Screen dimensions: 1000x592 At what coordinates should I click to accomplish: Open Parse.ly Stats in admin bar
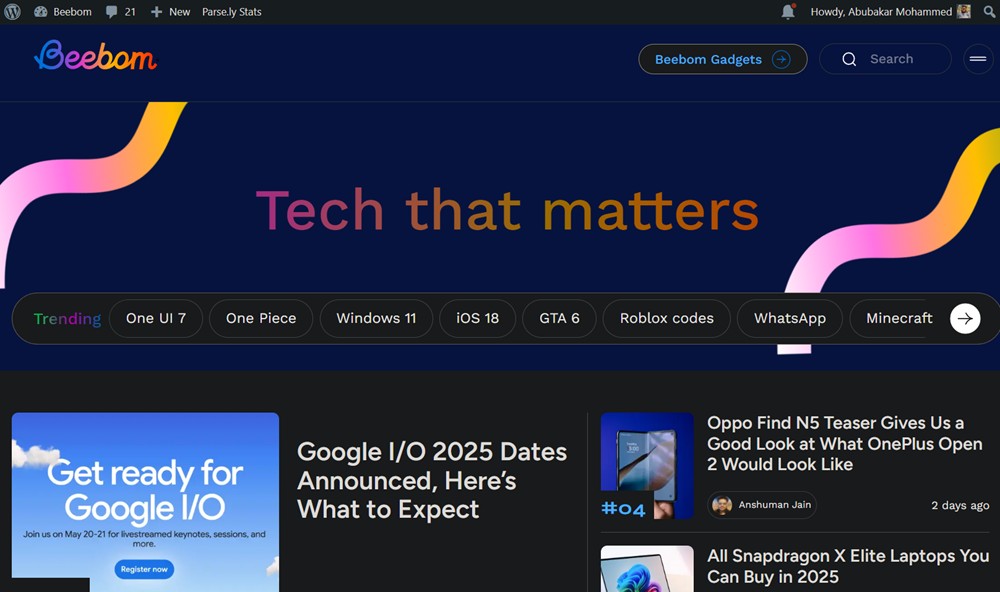tap(232, 11)
